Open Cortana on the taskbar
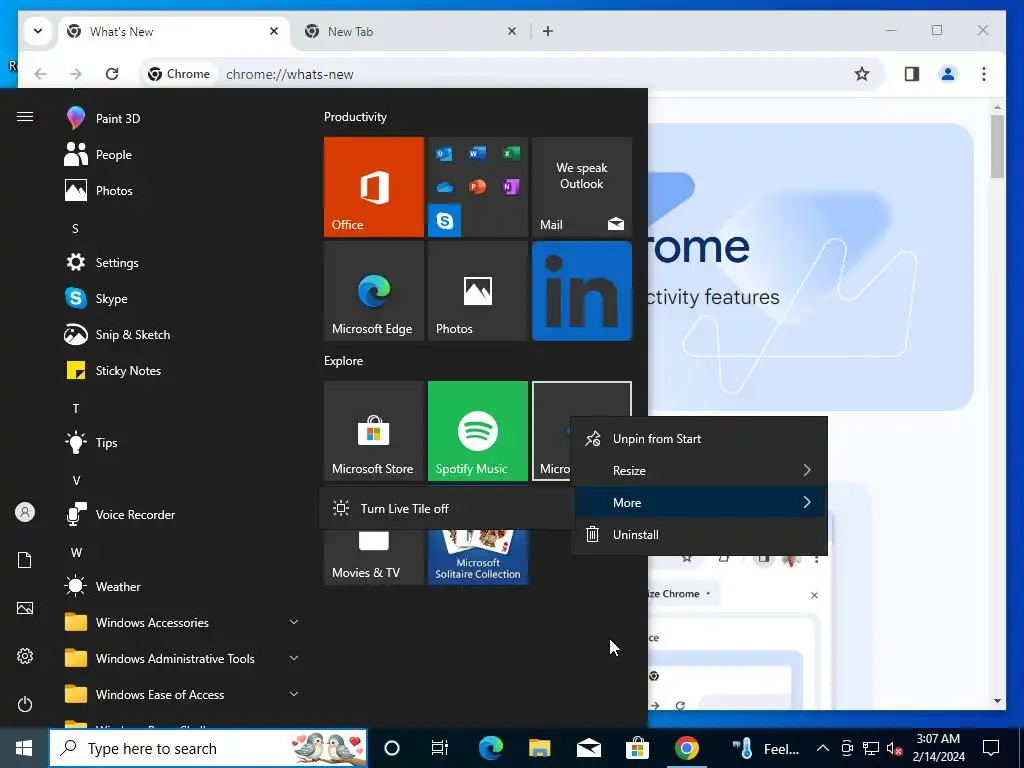Image resolution: width=1024 pixels, height=768 pixels. (391, 748)
